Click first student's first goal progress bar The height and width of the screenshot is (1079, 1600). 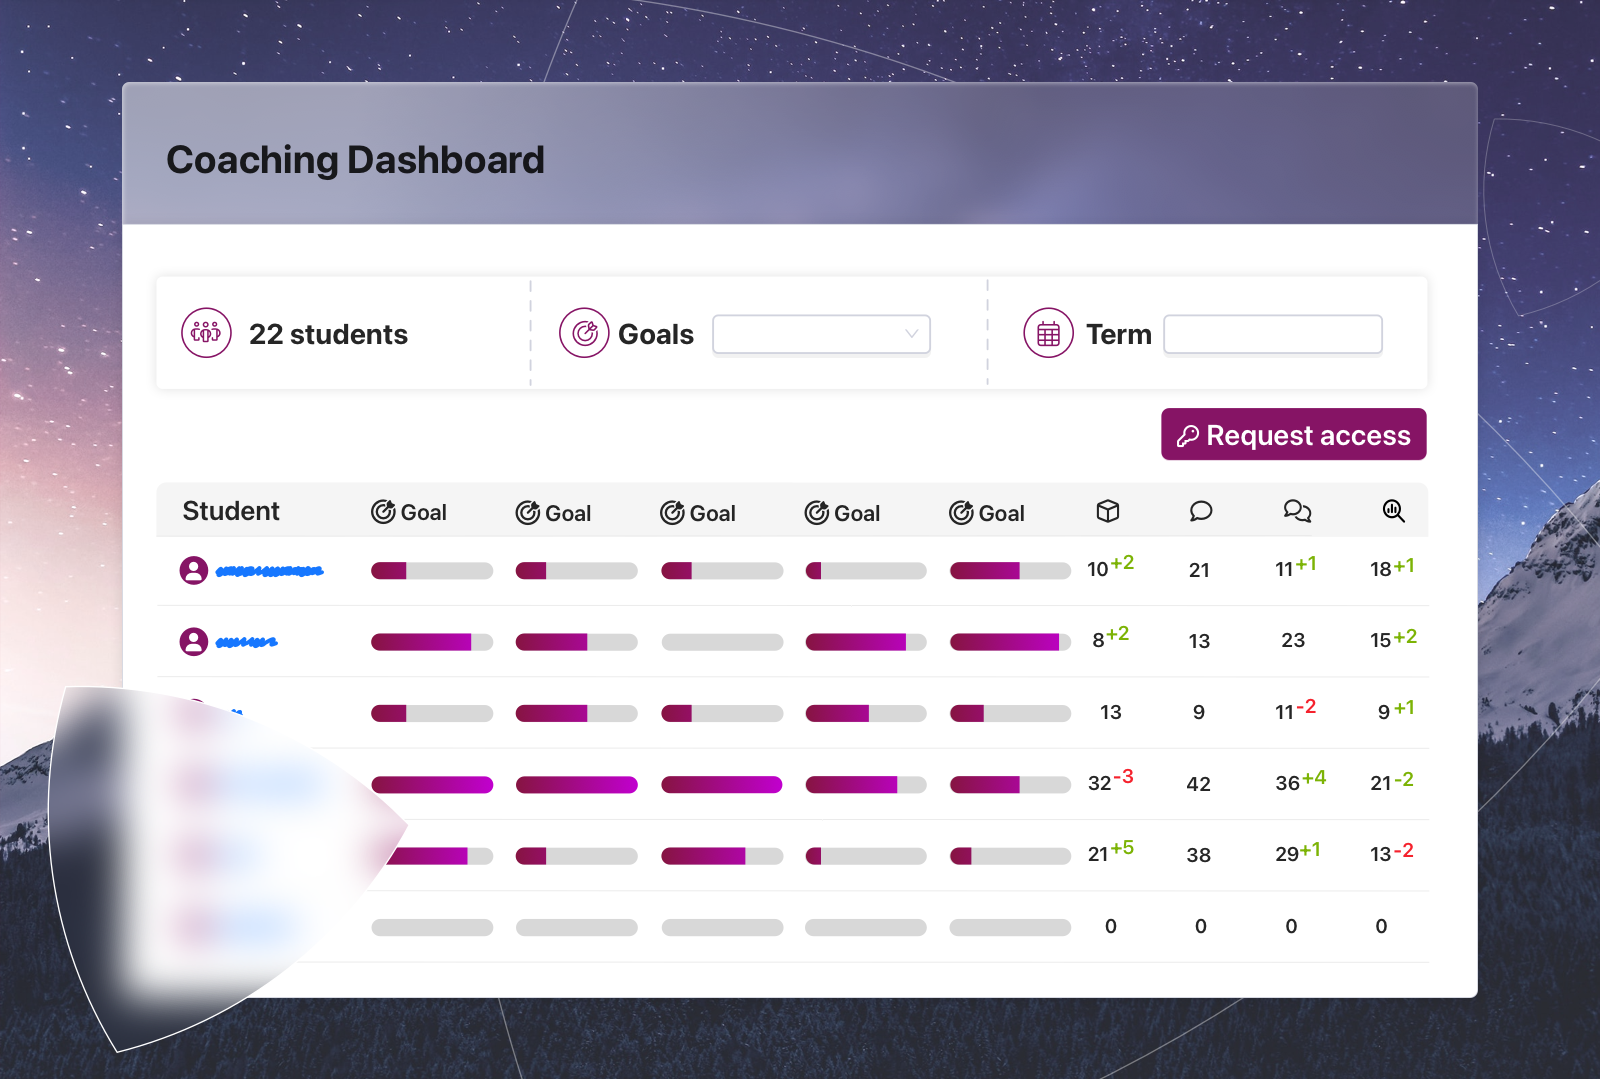tap(431, 571)
